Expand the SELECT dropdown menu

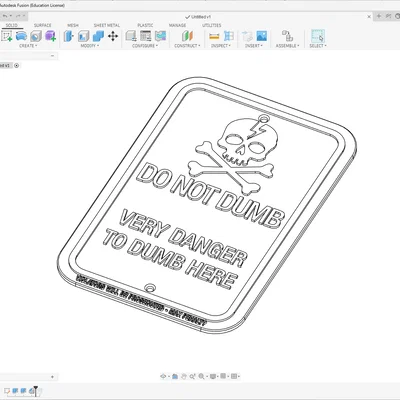[318, 46]
